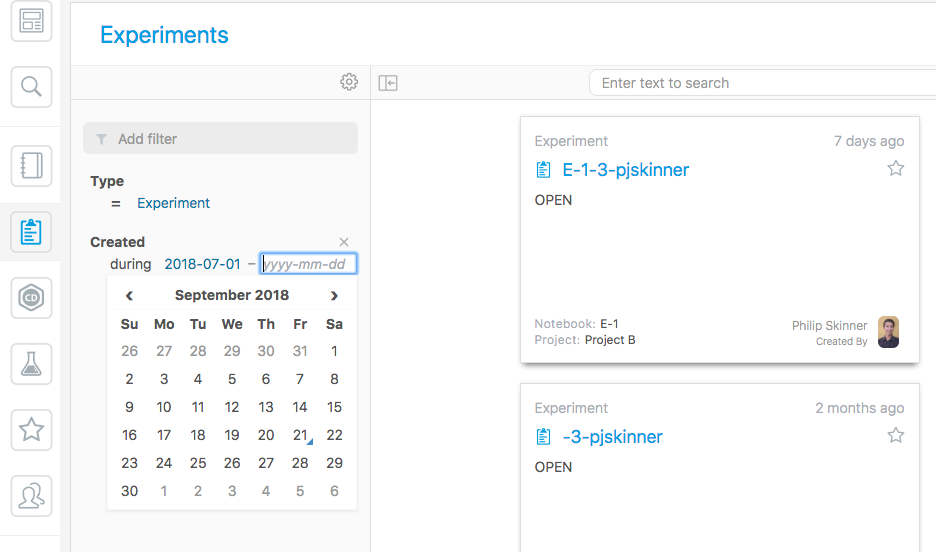Viewport: 936px width, 552px height.
Task: Pick September 21 in the calendar
Action: tap(300, 435)
